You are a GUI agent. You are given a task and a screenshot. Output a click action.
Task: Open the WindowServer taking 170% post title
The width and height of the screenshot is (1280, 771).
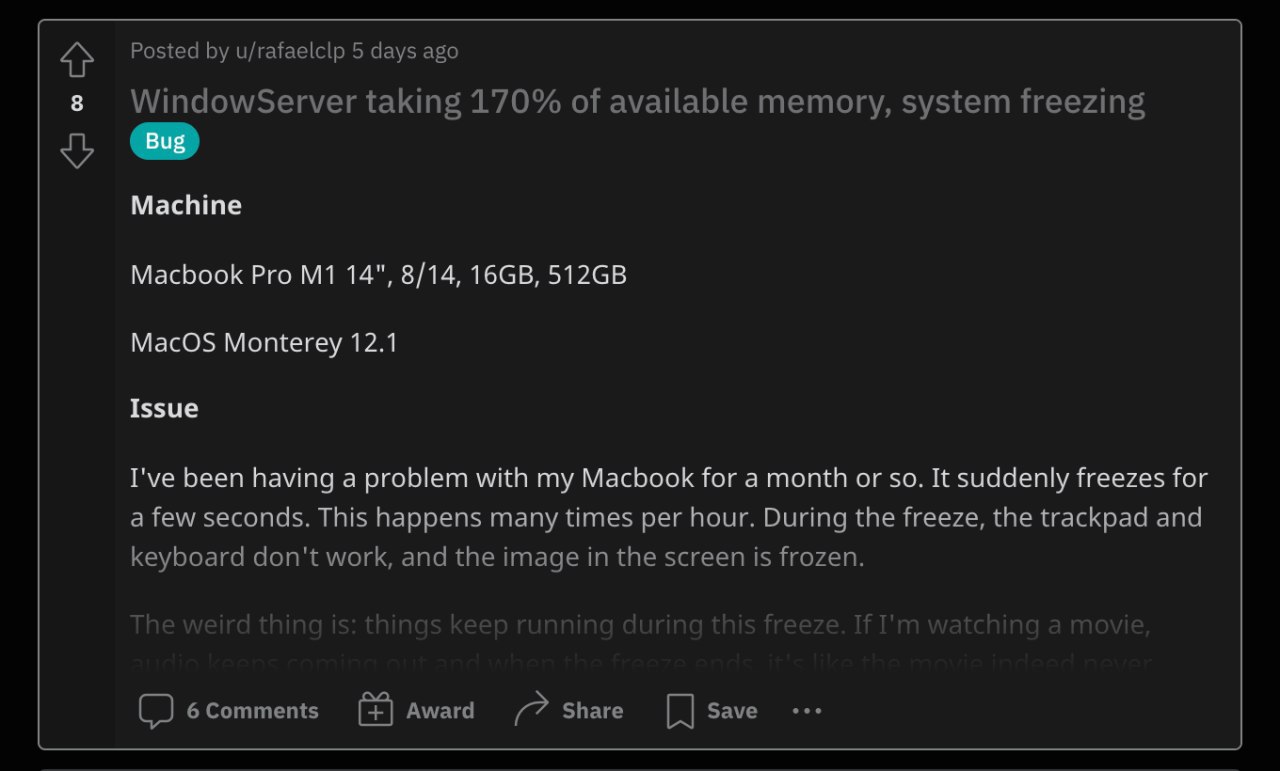[x=638, y=101]
